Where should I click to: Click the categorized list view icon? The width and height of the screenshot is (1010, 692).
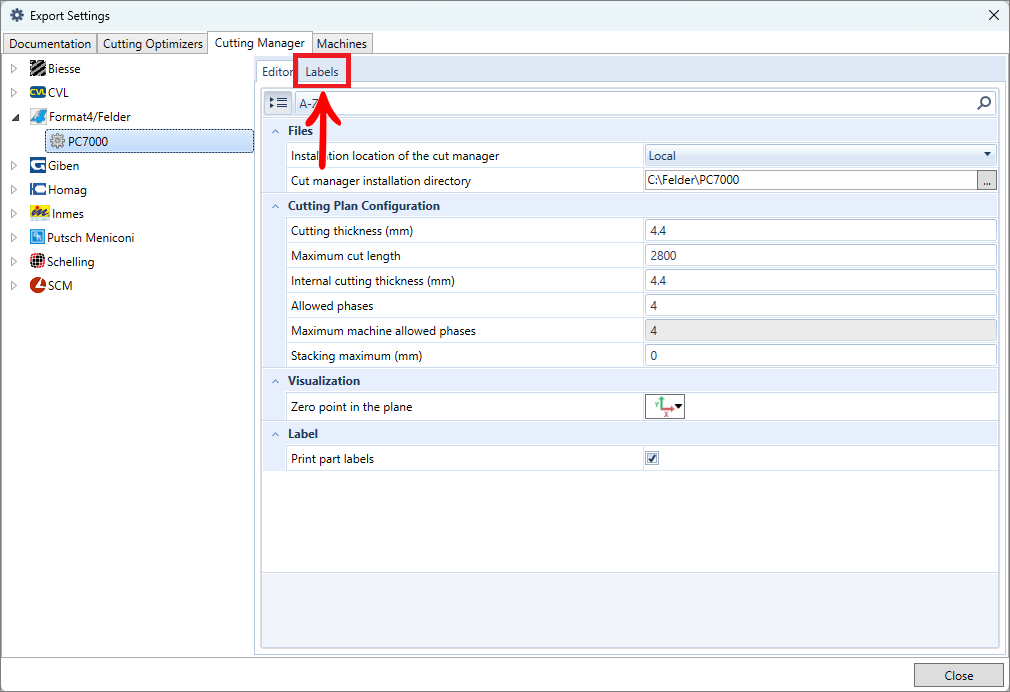coord(278,102)
